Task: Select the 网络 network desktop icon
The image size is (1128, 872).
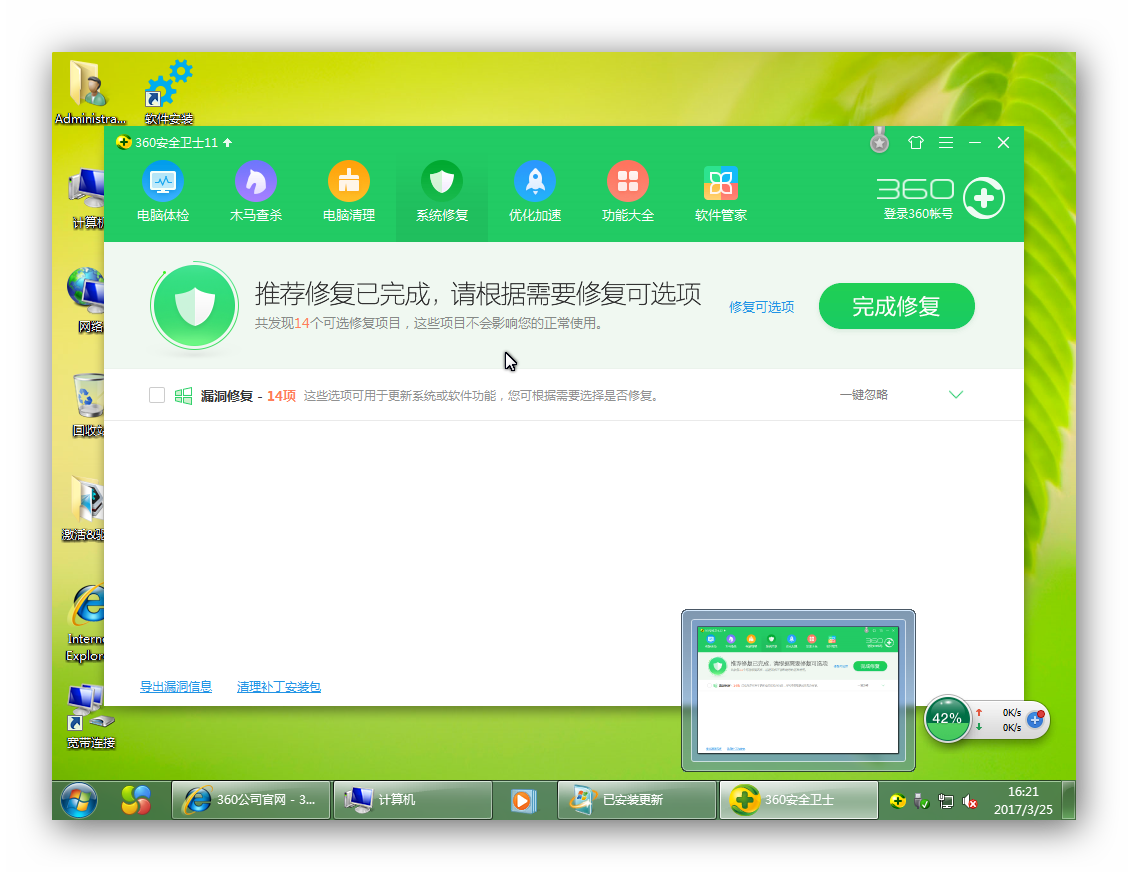Action: [87, 300]
